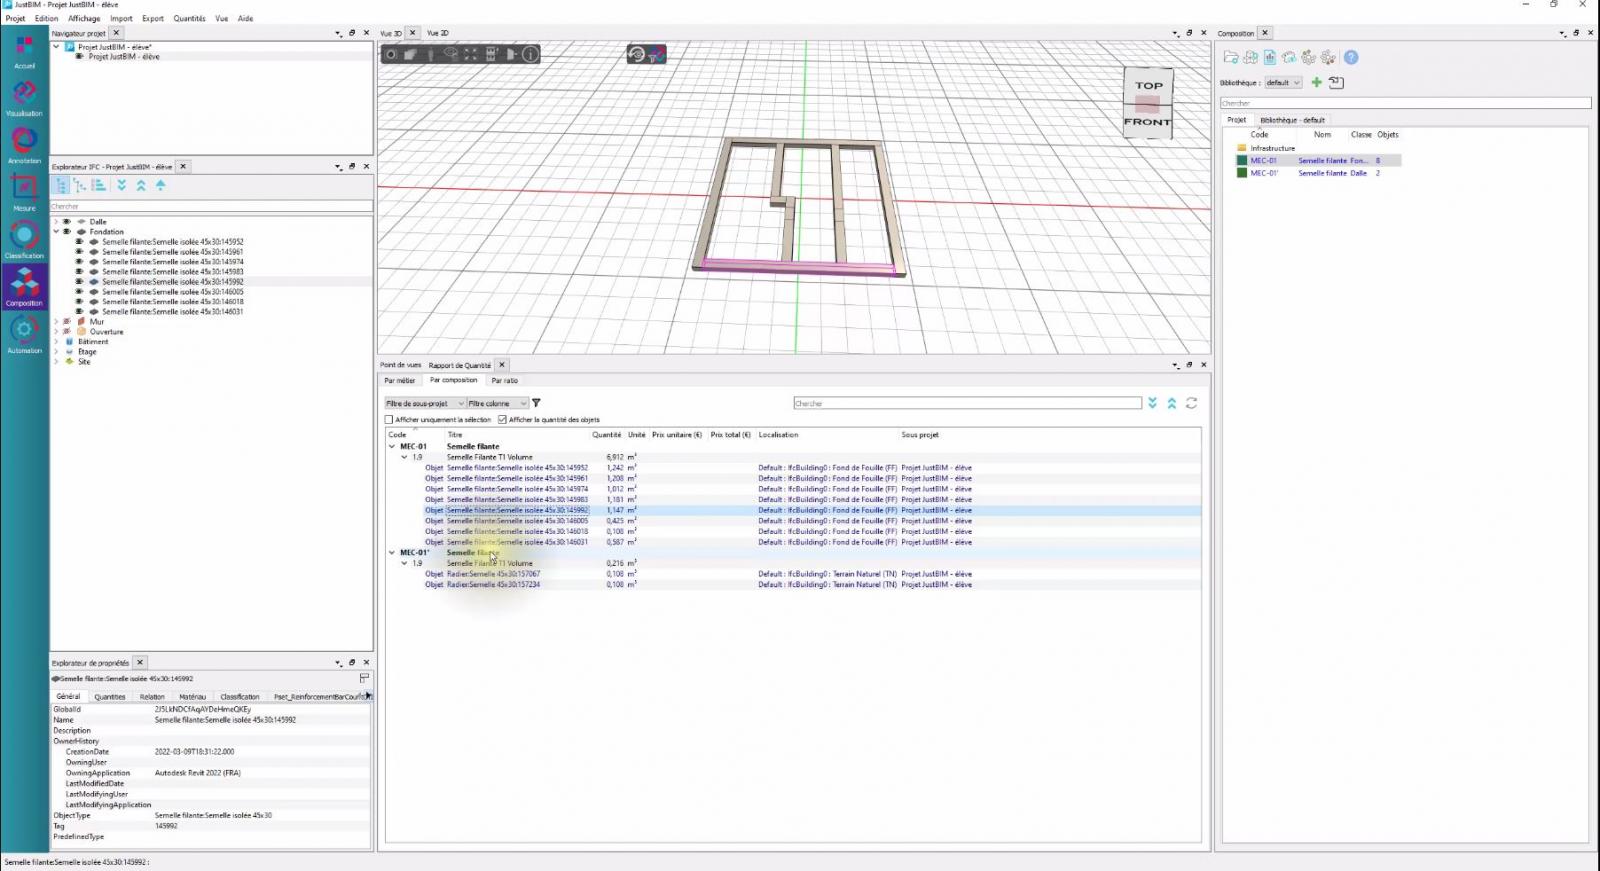The width and height of the screenshot is (1600, 871).
Task: Toggle visibility eye of the Dalle node
Action: pyautogui.click(x=67, y=222)
